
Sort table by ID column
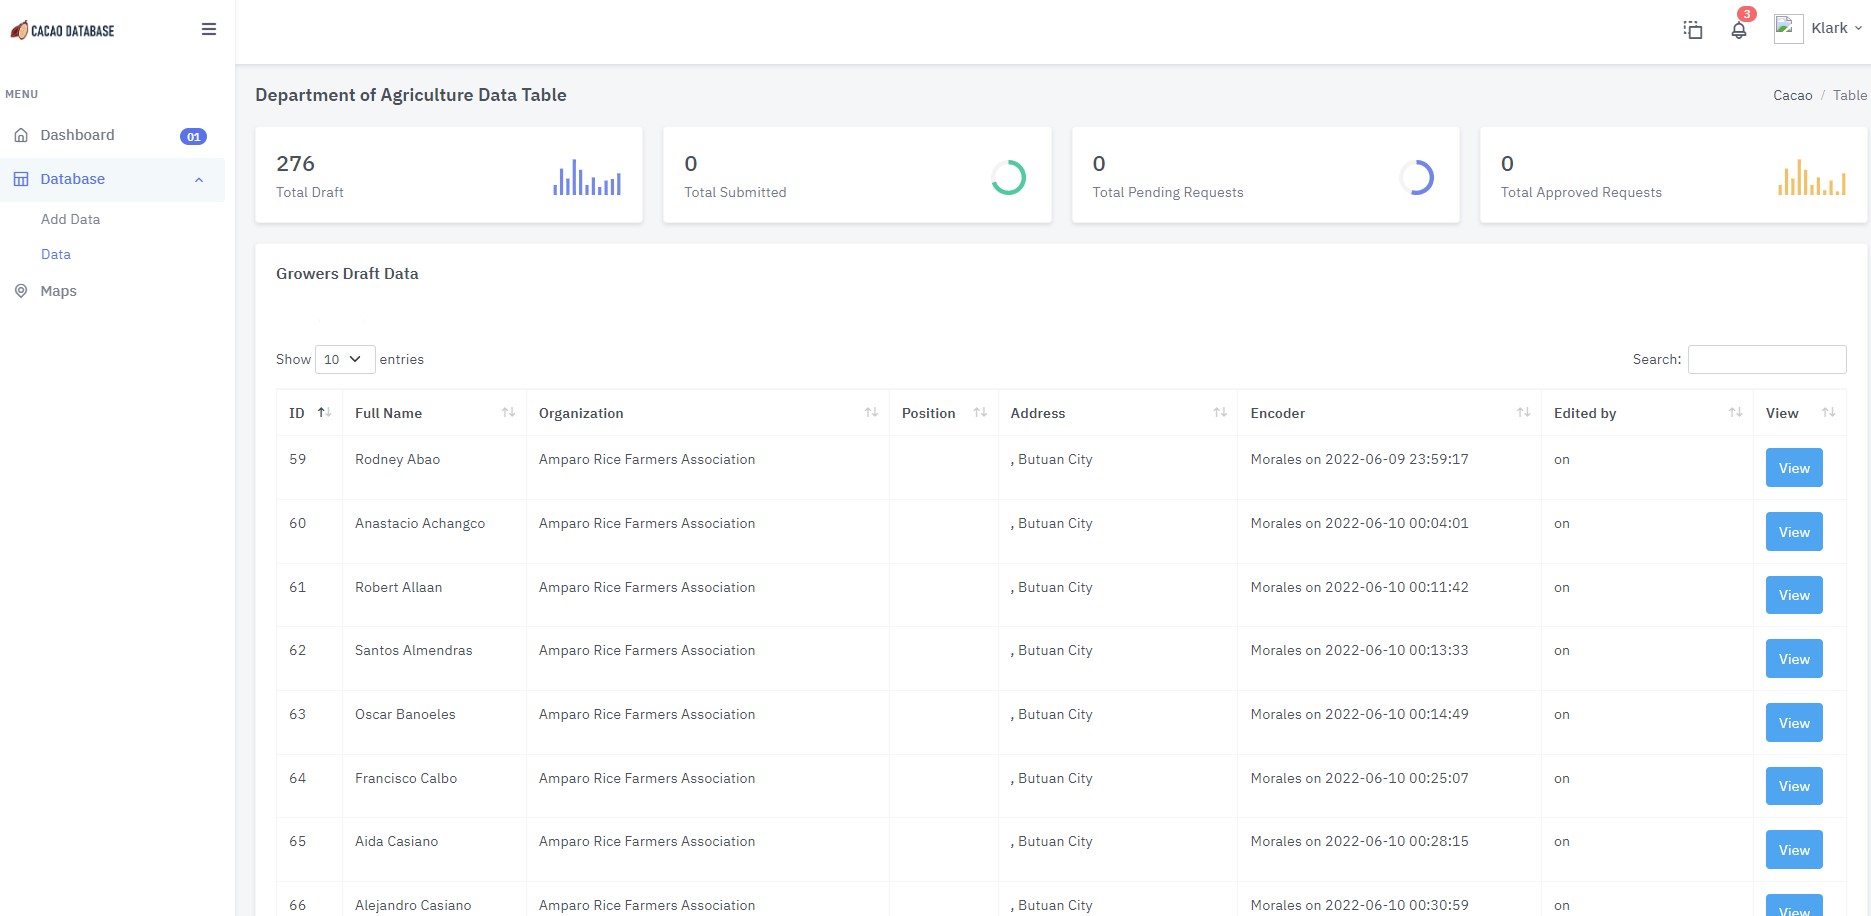pyautogui.click(x=309, y=413)
